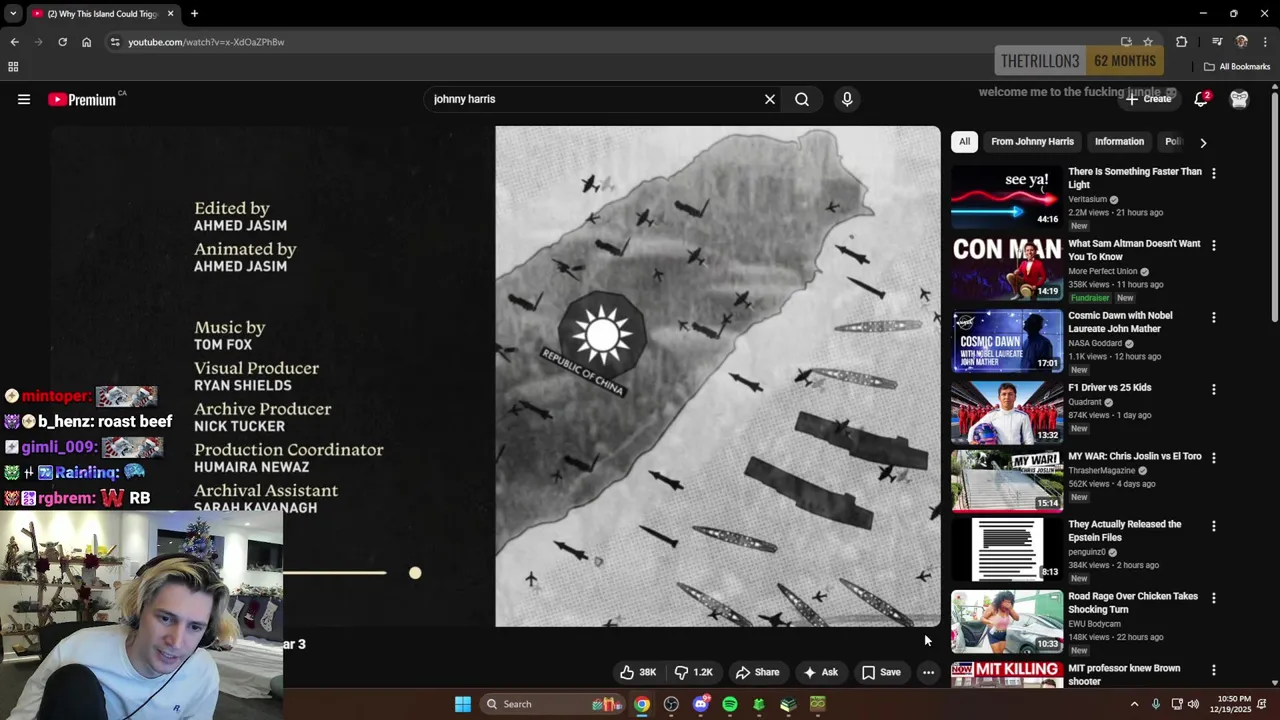Click the Create button
Image resolution: width=1280 pixels, height=720 pixels.
click(1148, 99)
